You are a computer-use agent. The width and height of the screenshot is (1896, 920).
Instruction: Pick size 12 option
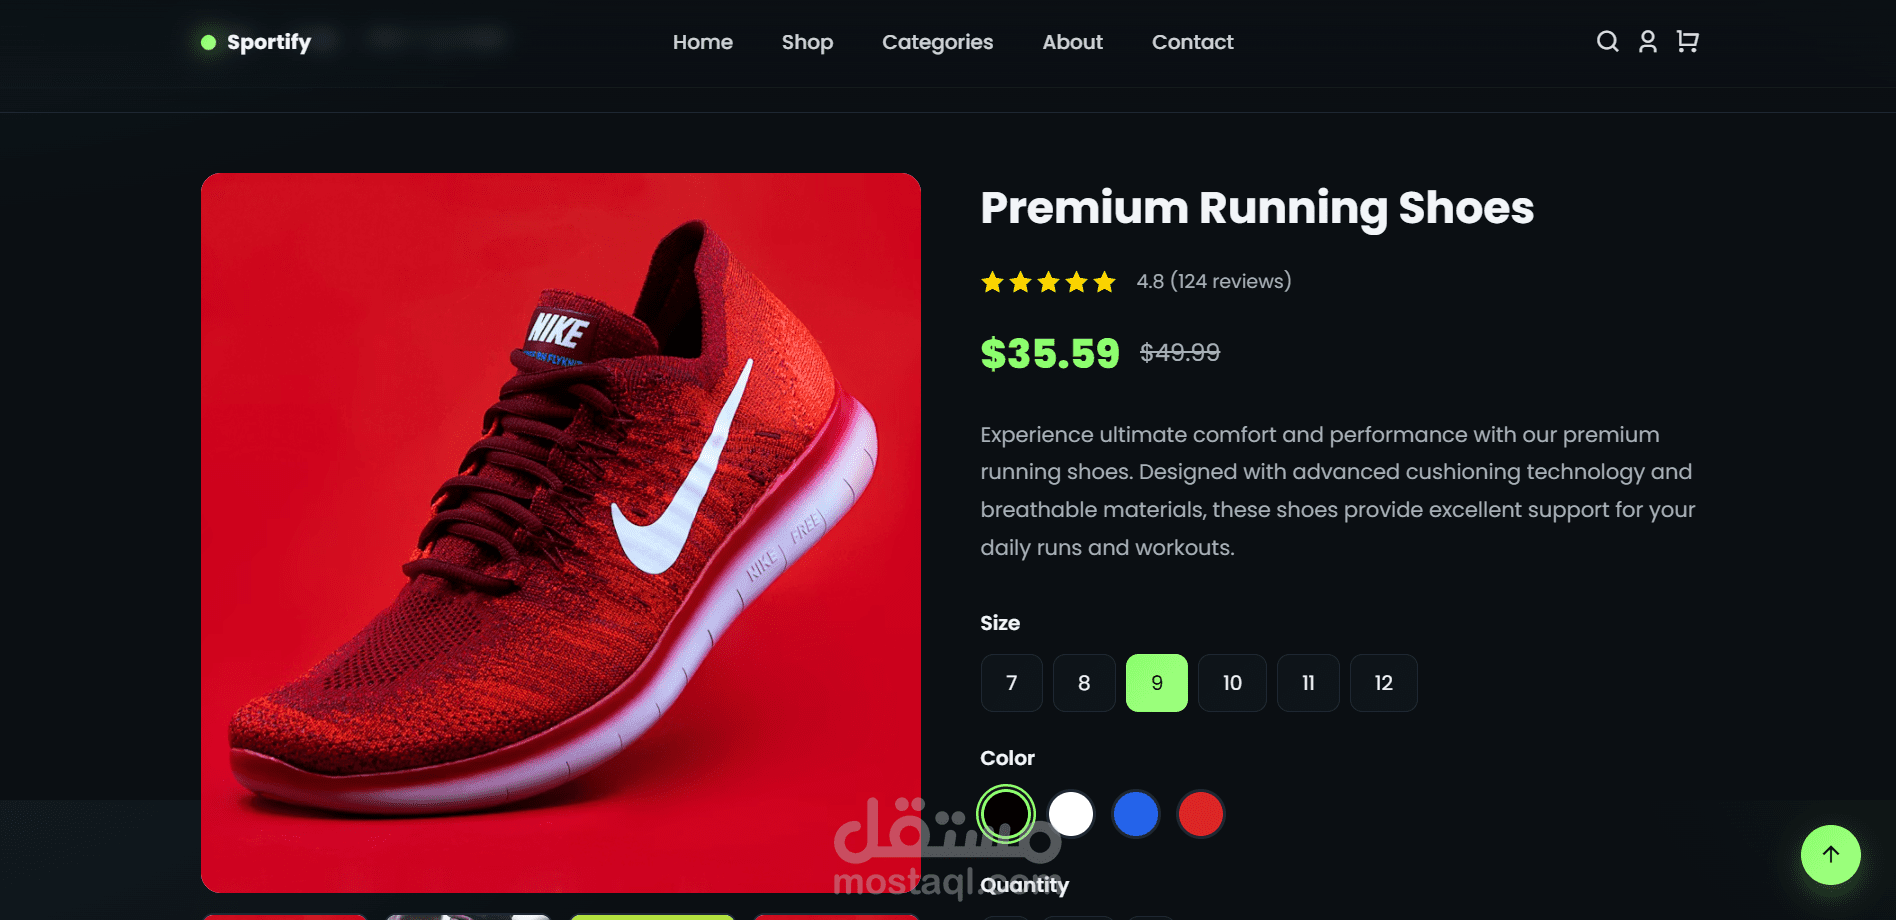point(1383,683)
